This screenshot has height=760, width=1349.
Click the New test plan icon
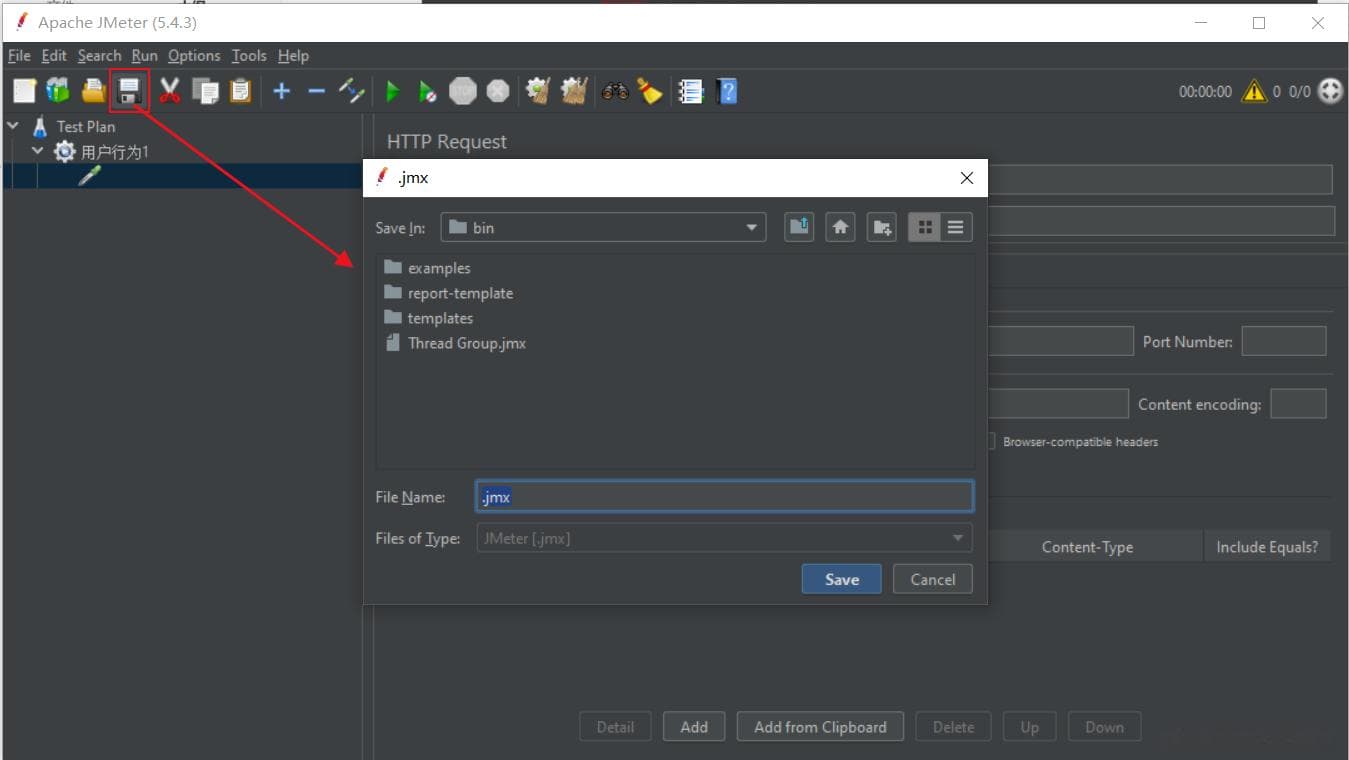(x=24, y=92)
